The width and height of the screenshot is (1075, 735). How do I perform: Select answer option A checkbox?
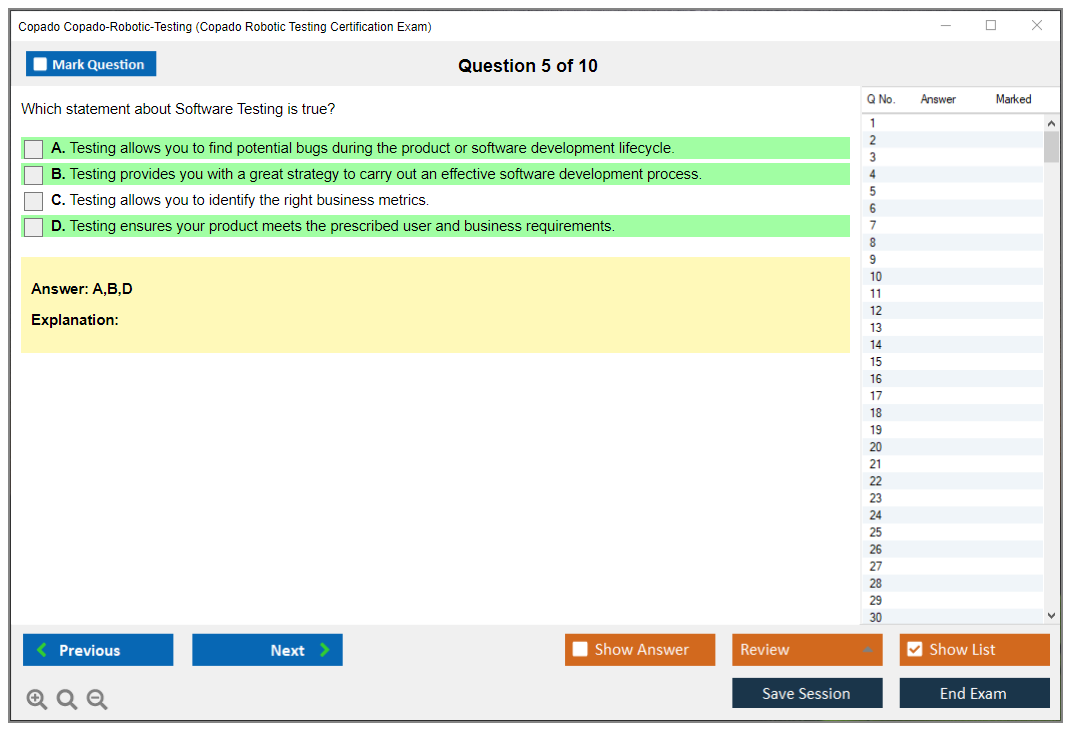point(34,149)
